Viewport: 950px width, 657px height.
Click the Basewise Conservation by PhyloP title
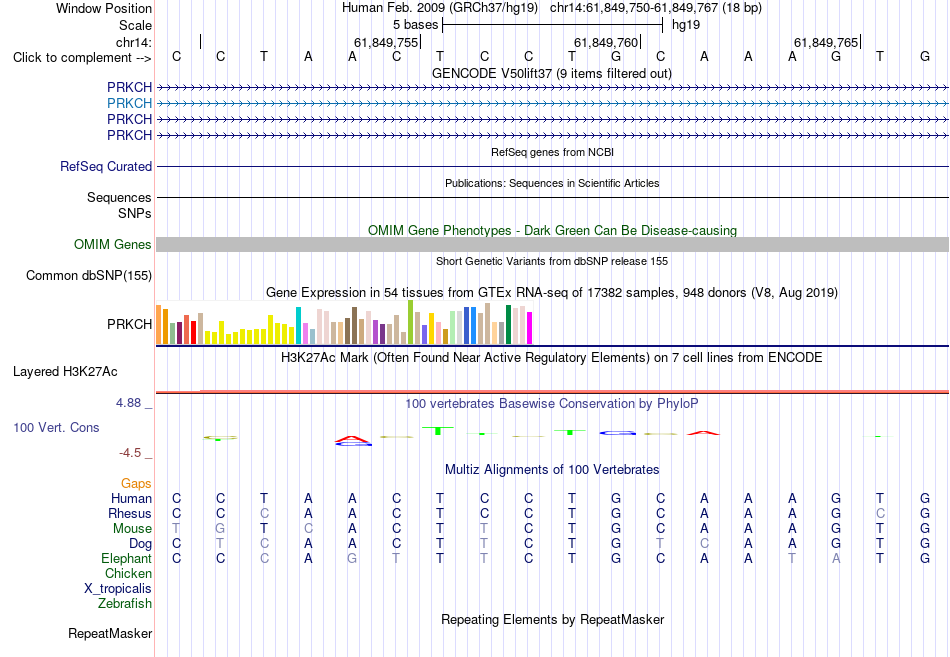click(x=551, y=404)
